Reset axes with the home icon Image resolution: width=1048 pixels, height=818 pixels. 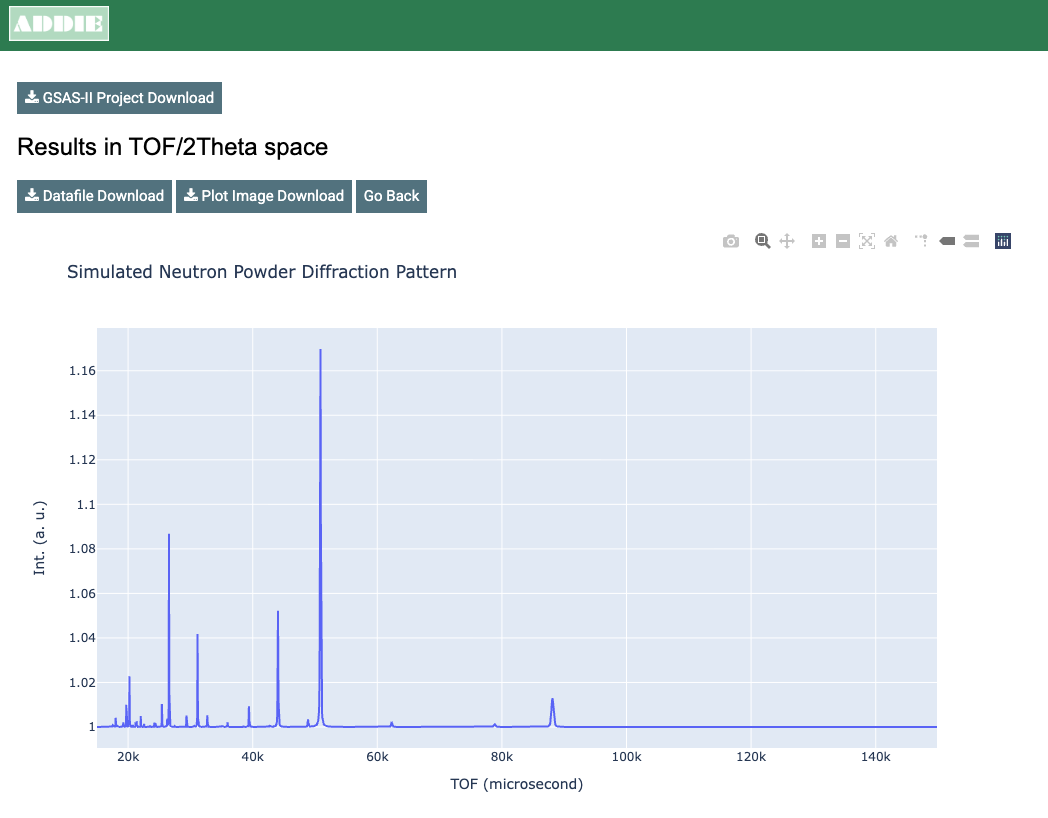click(x=890, y=241)
